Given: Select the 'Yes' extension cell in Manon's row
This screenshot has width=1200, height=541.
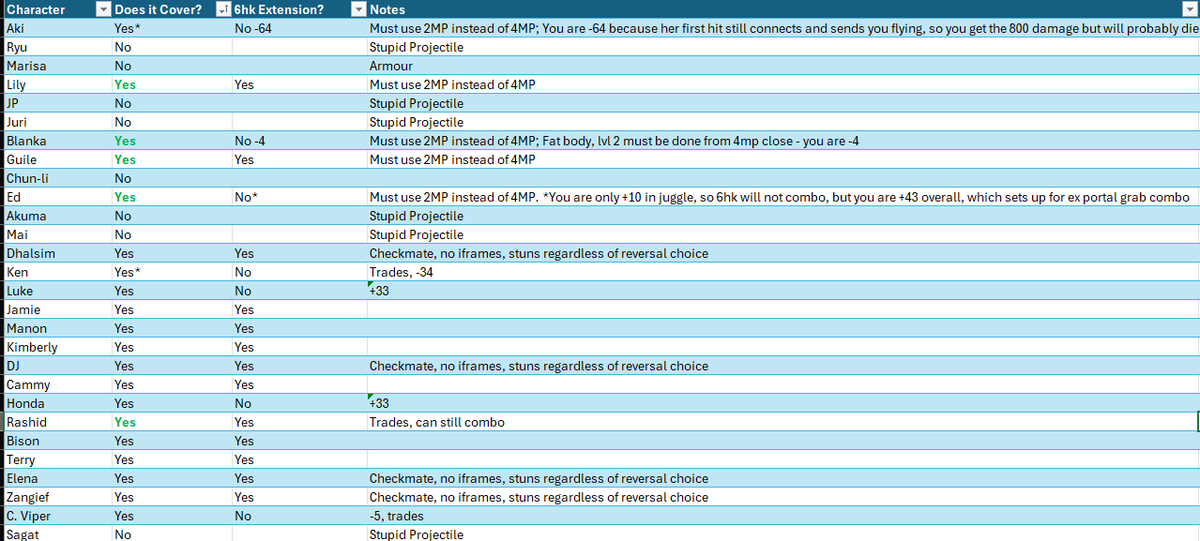Looking at the screenshot, I should coord(298,328).
